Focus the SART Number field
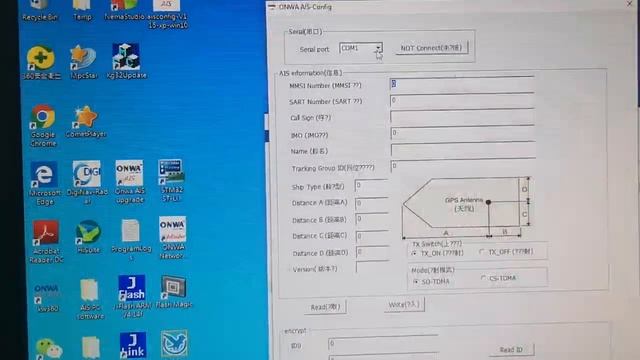The height and width of the screenshot is (360, 640). coord(462,100)
